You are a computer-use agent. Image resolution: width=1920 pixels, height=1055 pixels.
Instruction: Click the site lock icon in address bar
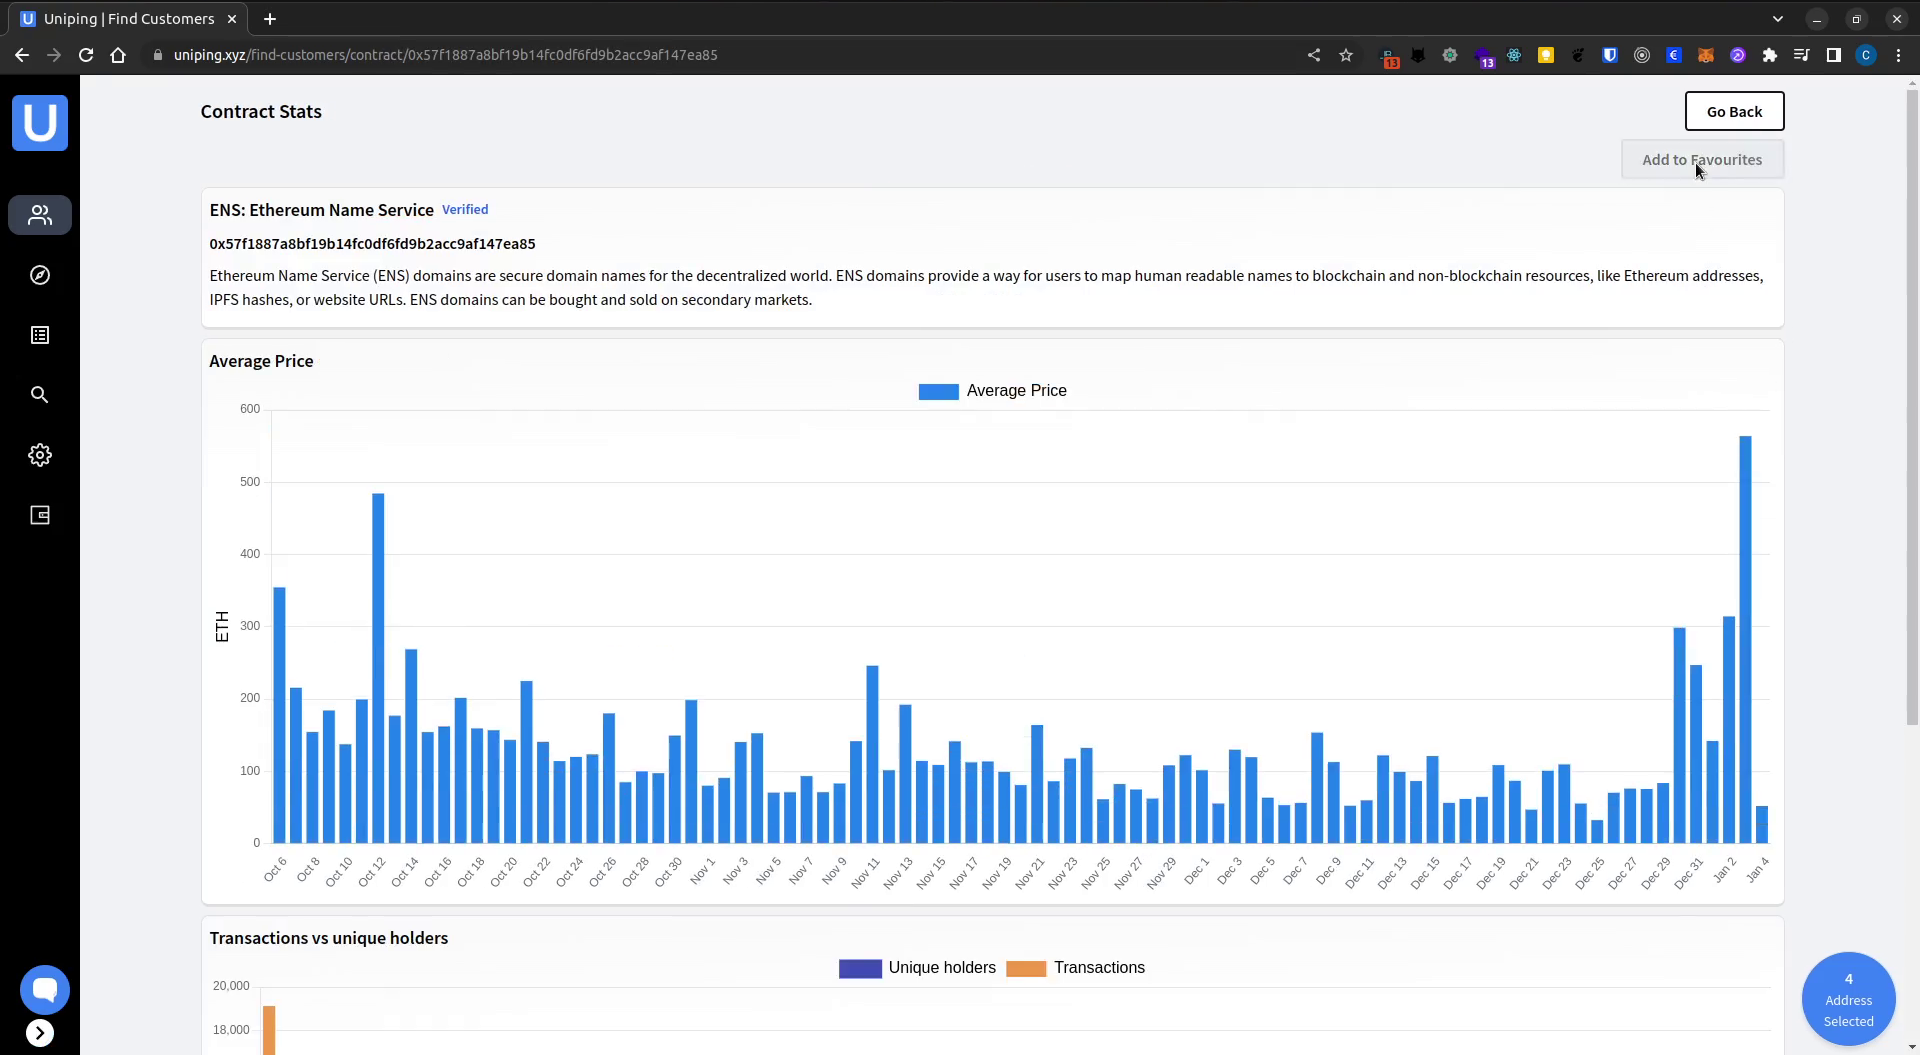click(x=157, y=55)
